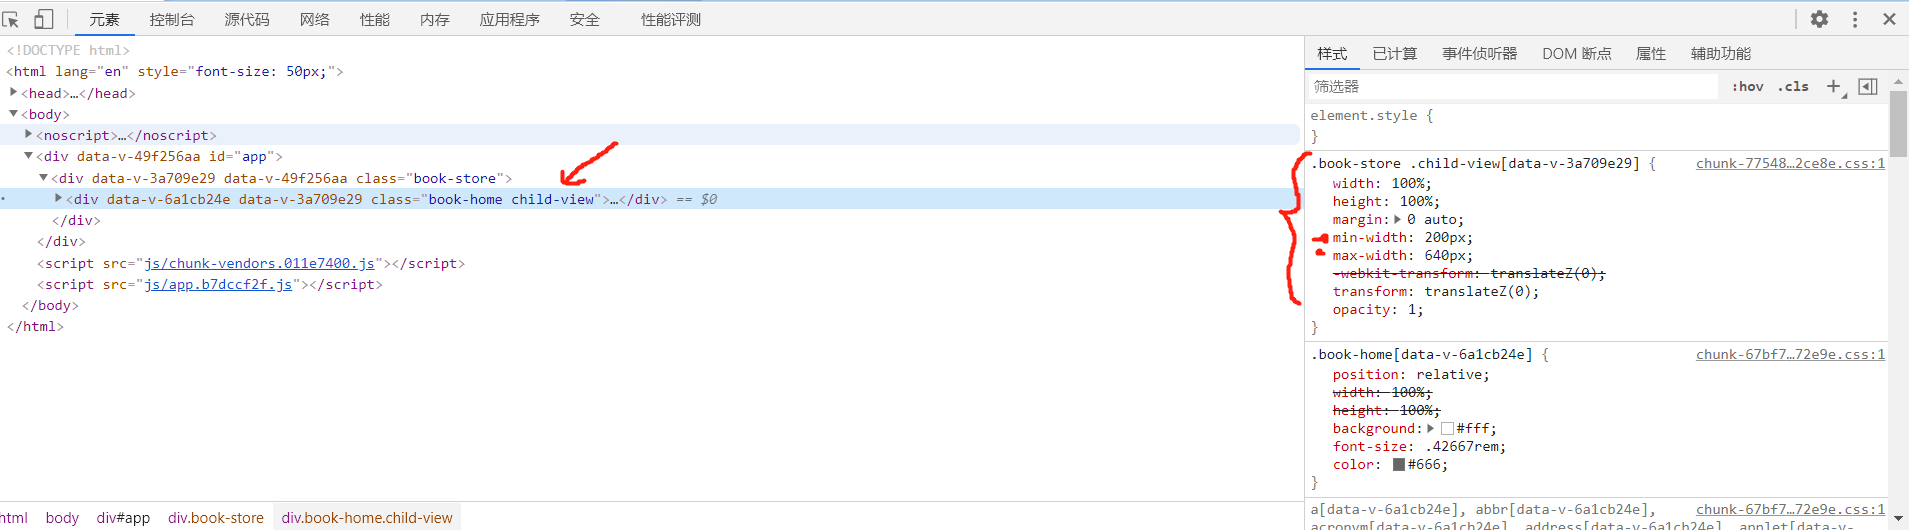Close the DevTools panel
This screenshot has width=1909, height=530.
[x=1889, y=19]
